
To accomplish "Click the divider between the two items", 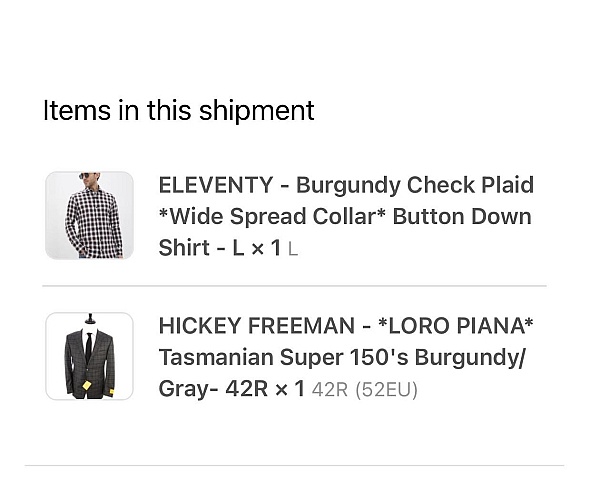I will (x=294, y=286).
